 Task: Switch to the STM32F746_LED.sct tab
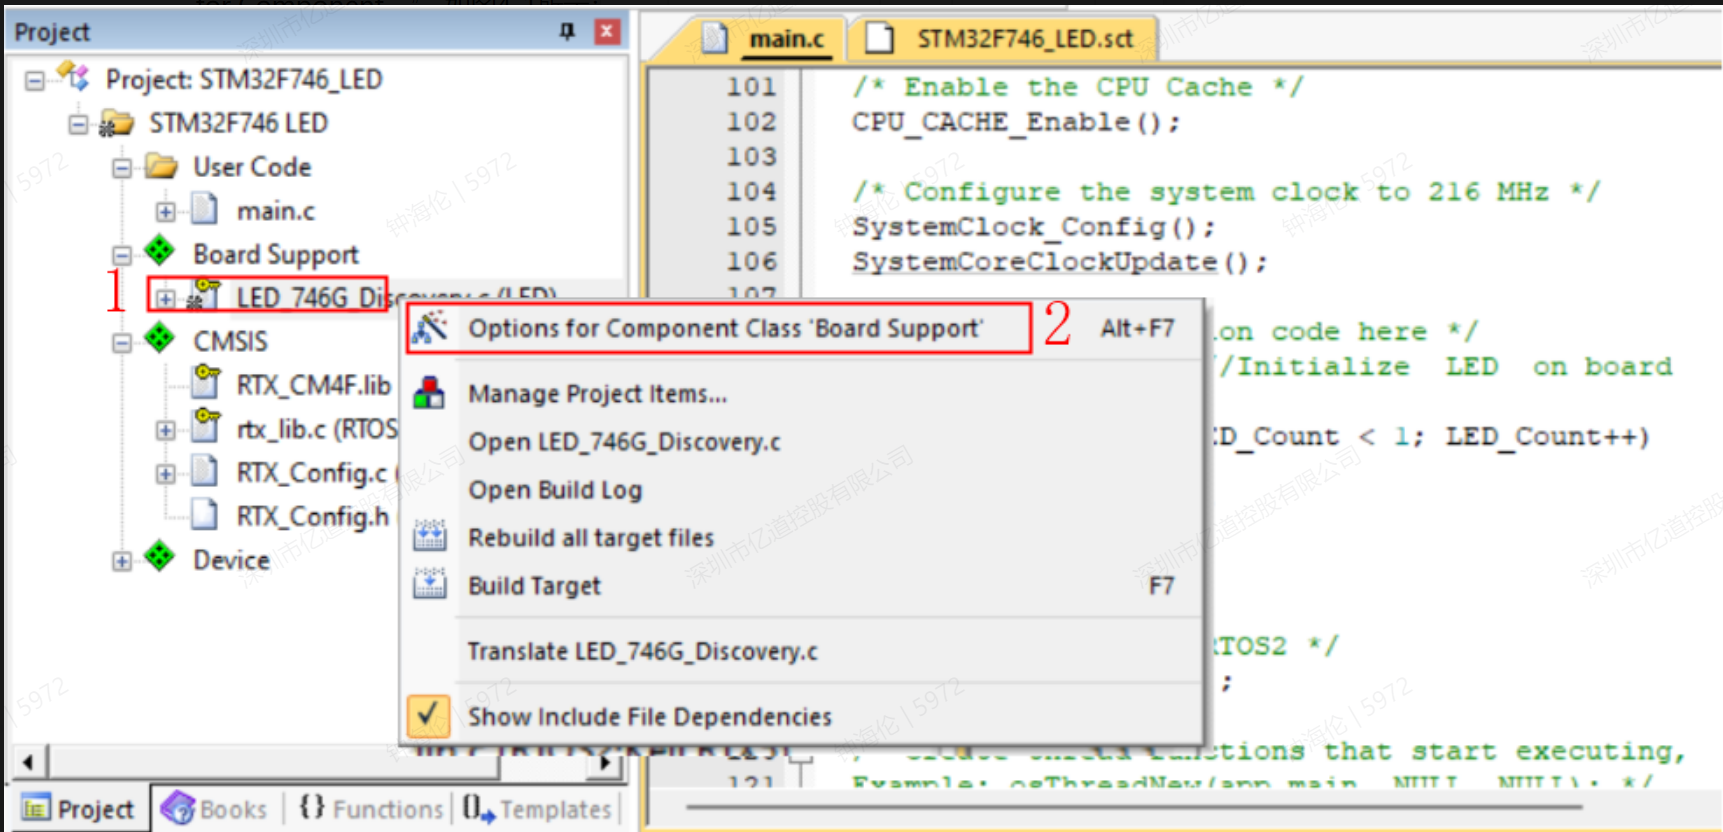[1004, 39]
